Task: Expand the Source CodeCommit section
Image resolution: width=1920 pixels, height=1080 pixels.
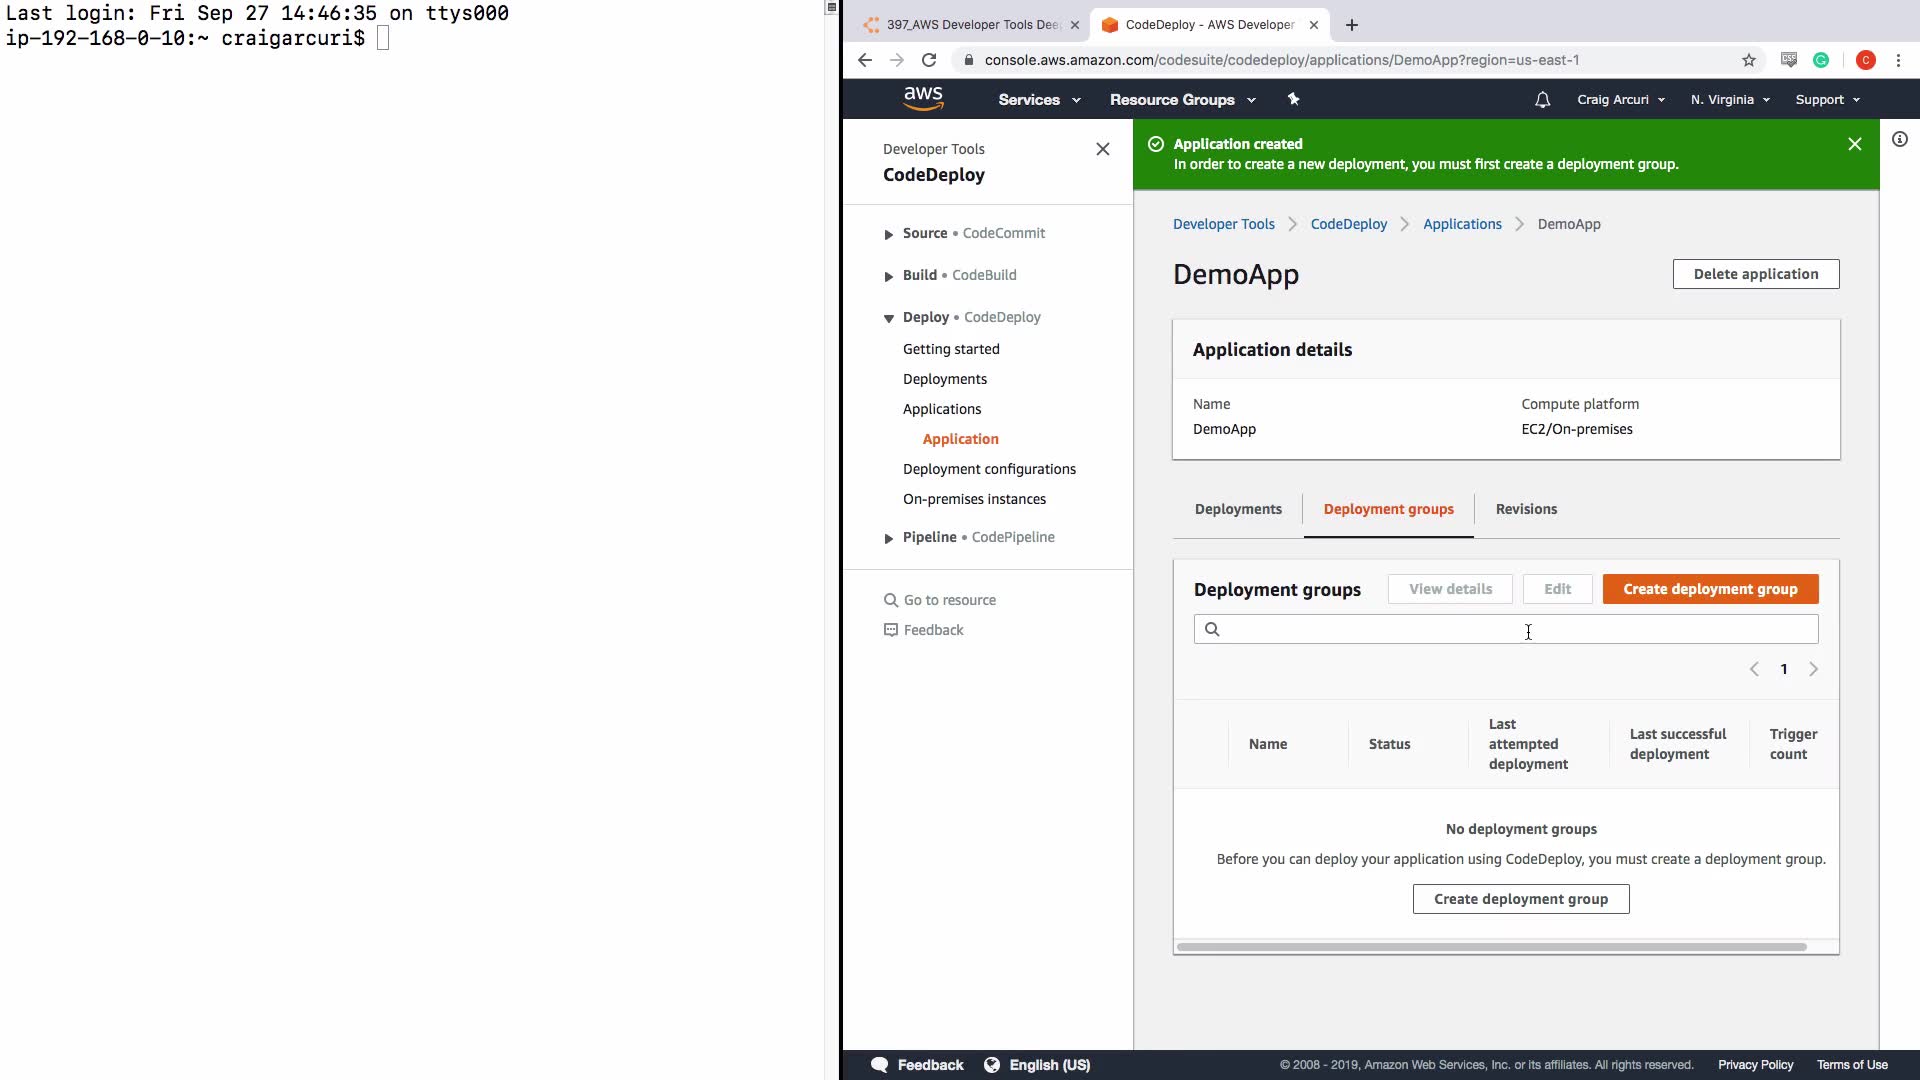Action: (x=888, y=234)
